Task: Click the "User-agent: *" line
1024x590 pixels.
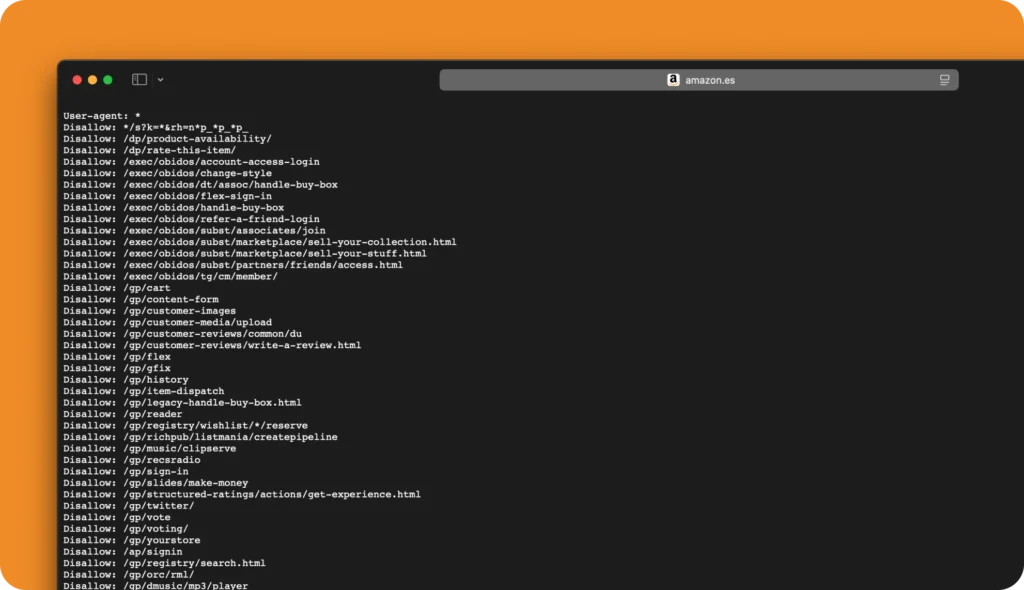Action: point(102,116)
